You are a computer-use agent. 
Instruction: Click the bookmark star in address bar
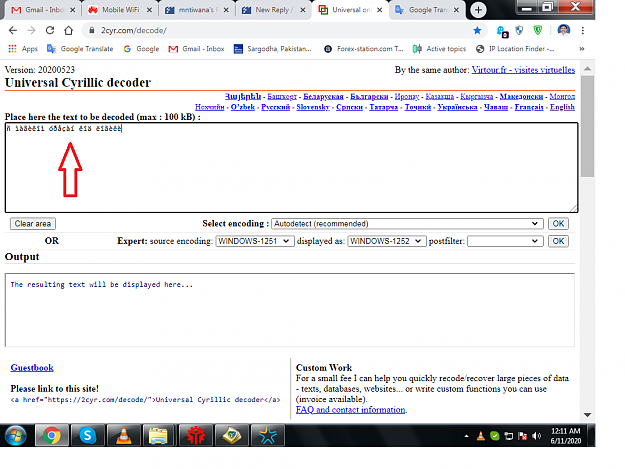click(x=477, y=30)
